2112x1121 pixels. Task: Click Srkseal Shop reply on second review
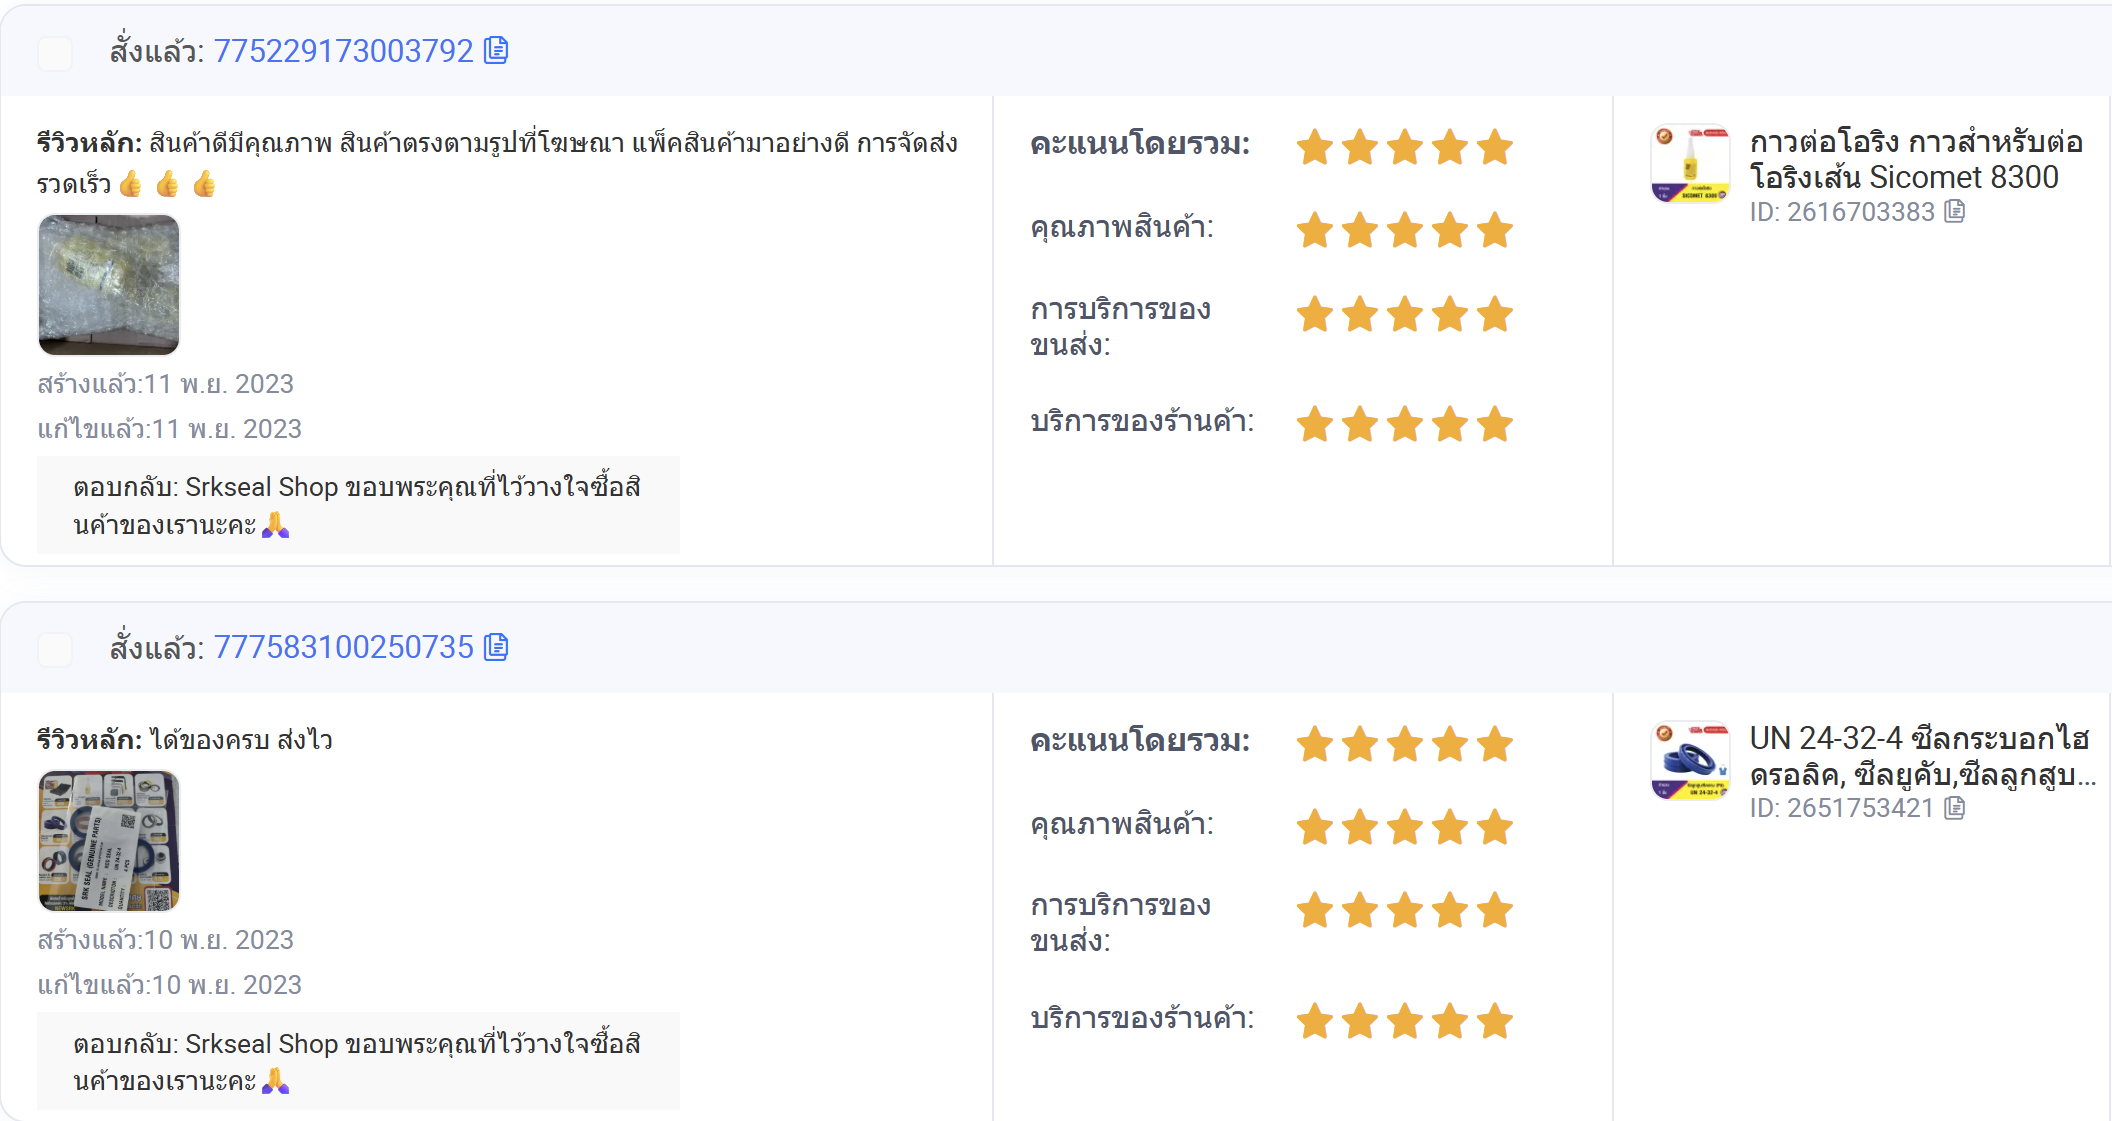click(358, 1061)
